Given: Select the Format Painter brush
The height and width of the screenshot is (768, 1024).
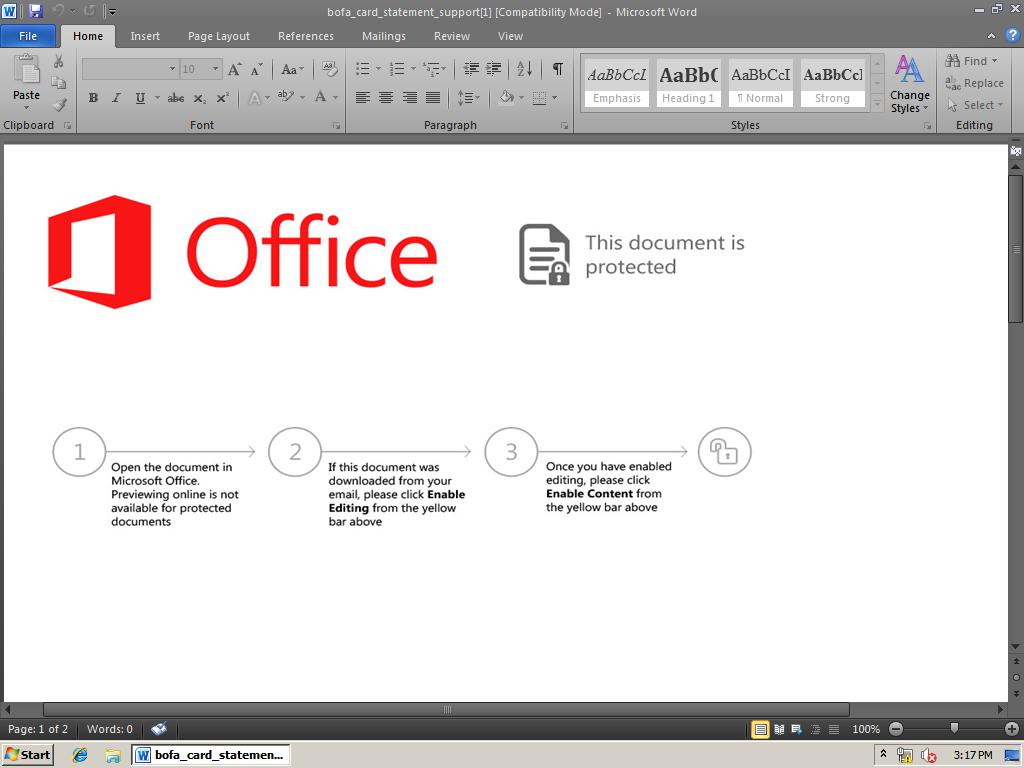Looking at the screenshot, I should click(59, 104).
